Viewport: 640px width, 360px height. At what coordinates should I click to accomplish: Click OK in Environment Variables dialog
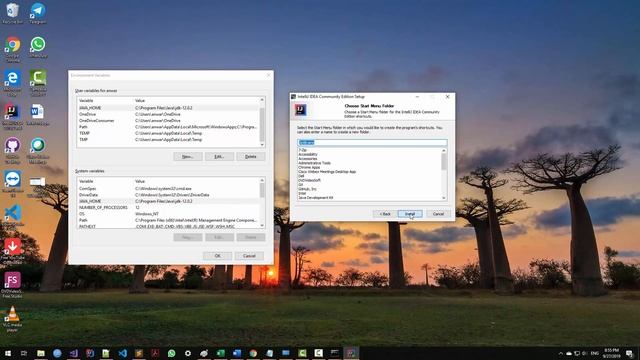[x=218, y=256]
